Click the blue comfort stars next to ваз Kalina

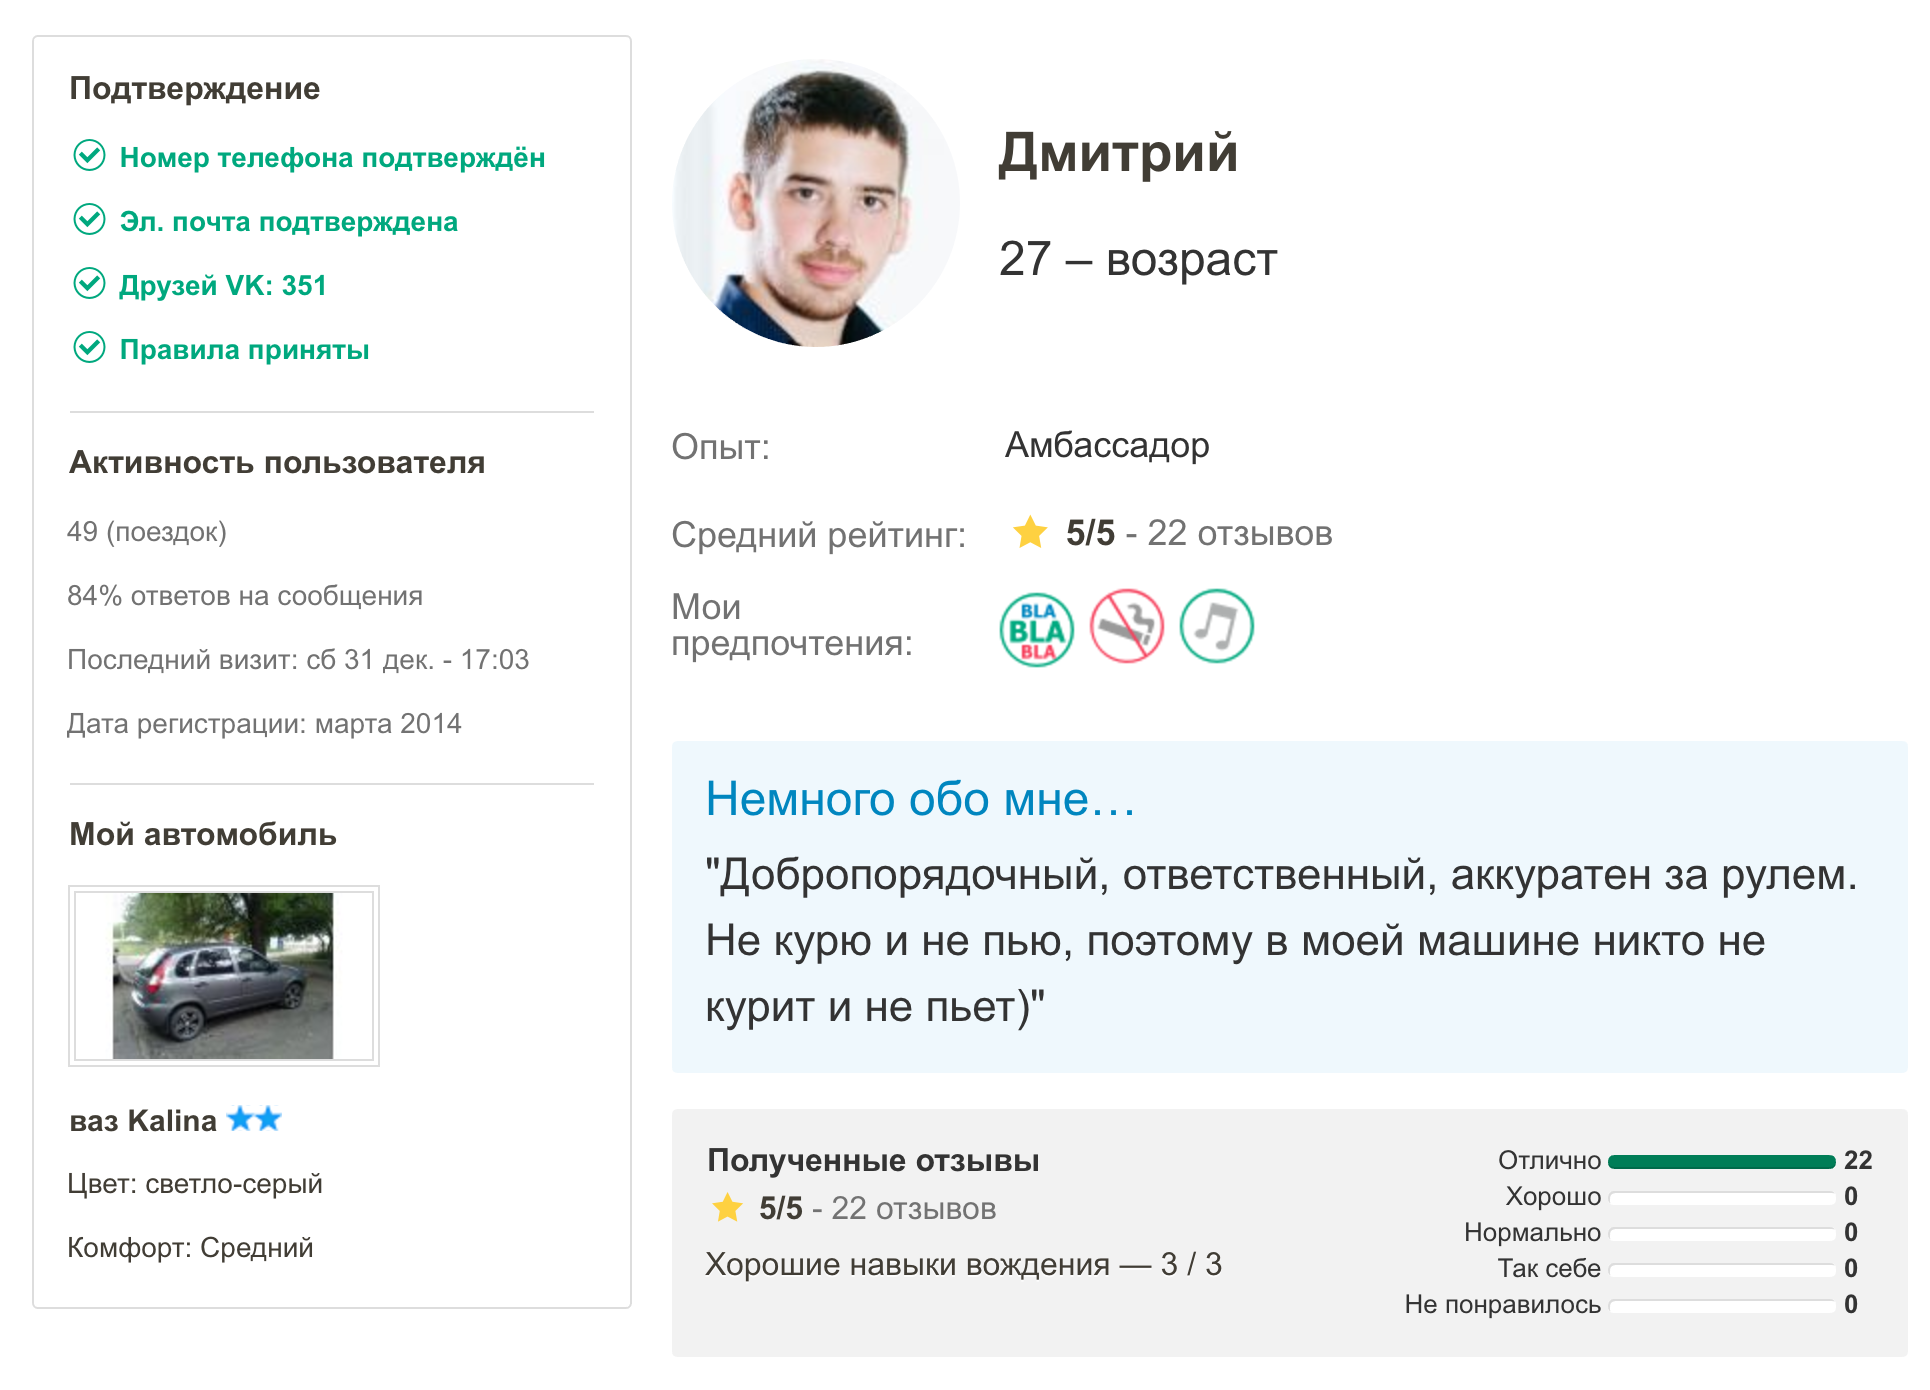254,1118
